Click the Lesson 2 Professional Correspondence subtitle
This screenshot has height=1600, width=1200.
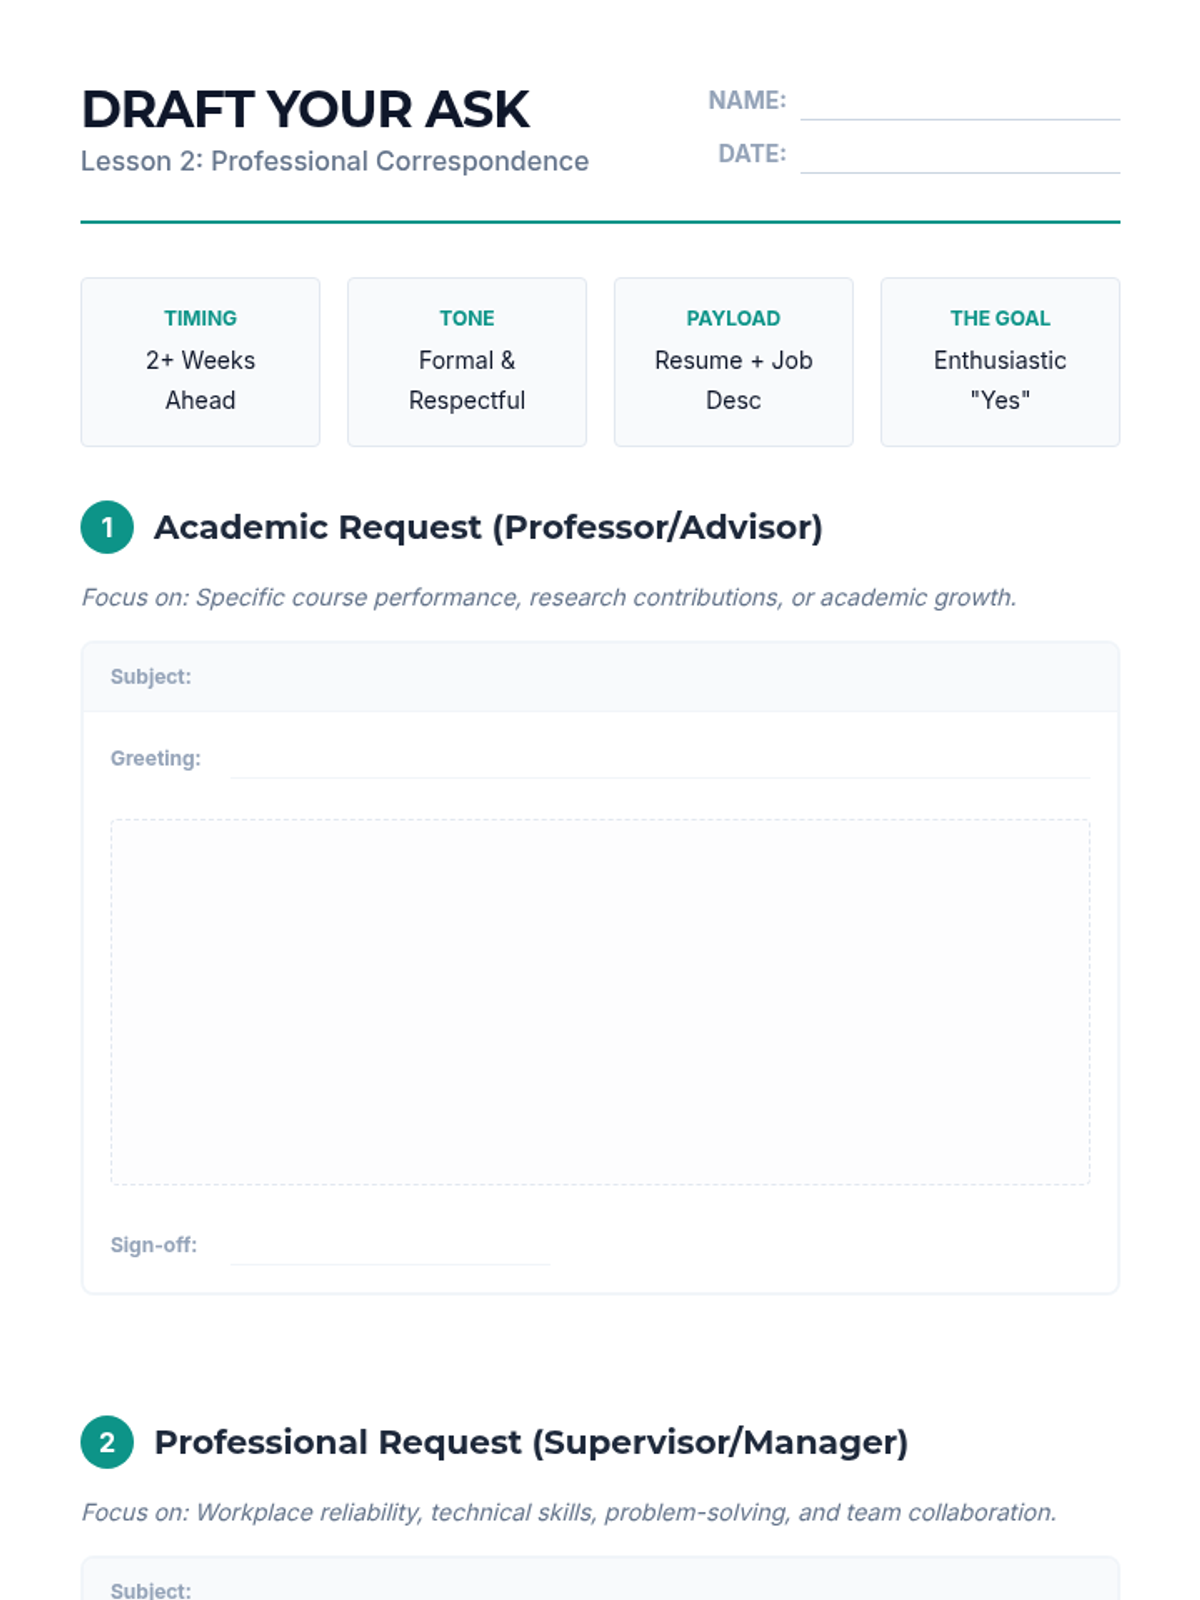335,161
